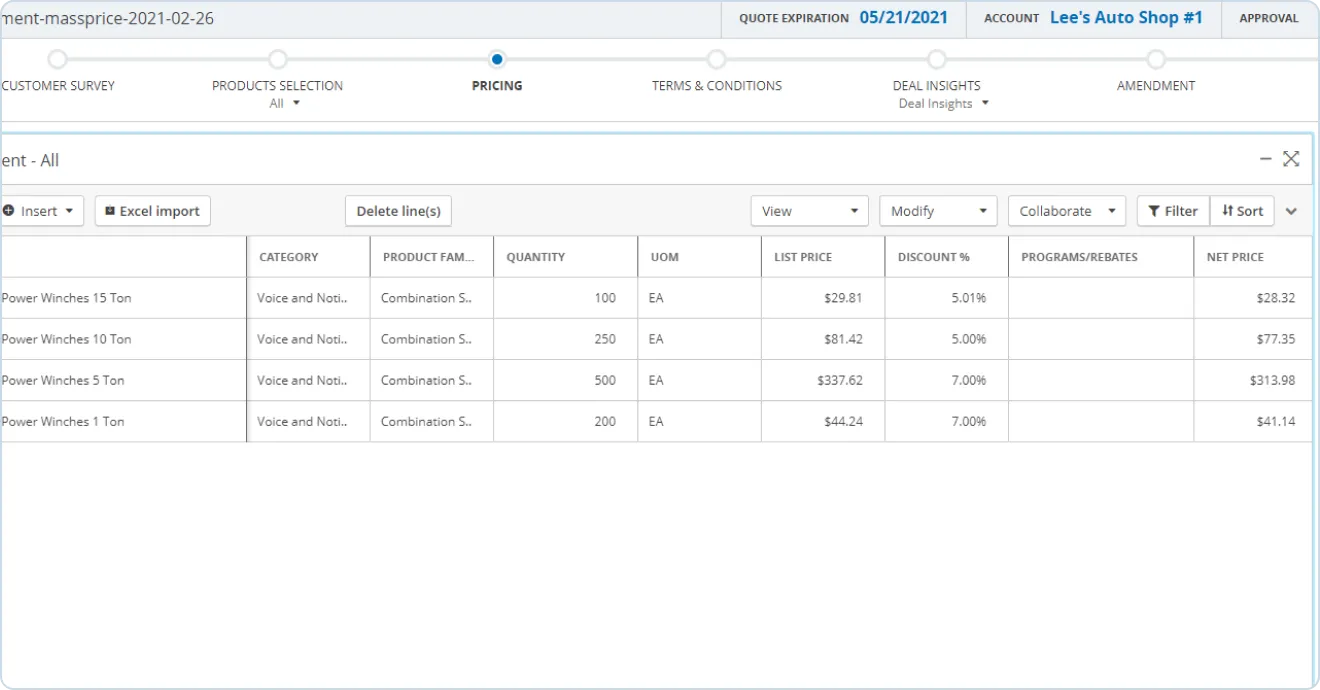Click the 5.01% discount cell
The height and width of the screenshot is (690, 1320).
tap(946, 298)
